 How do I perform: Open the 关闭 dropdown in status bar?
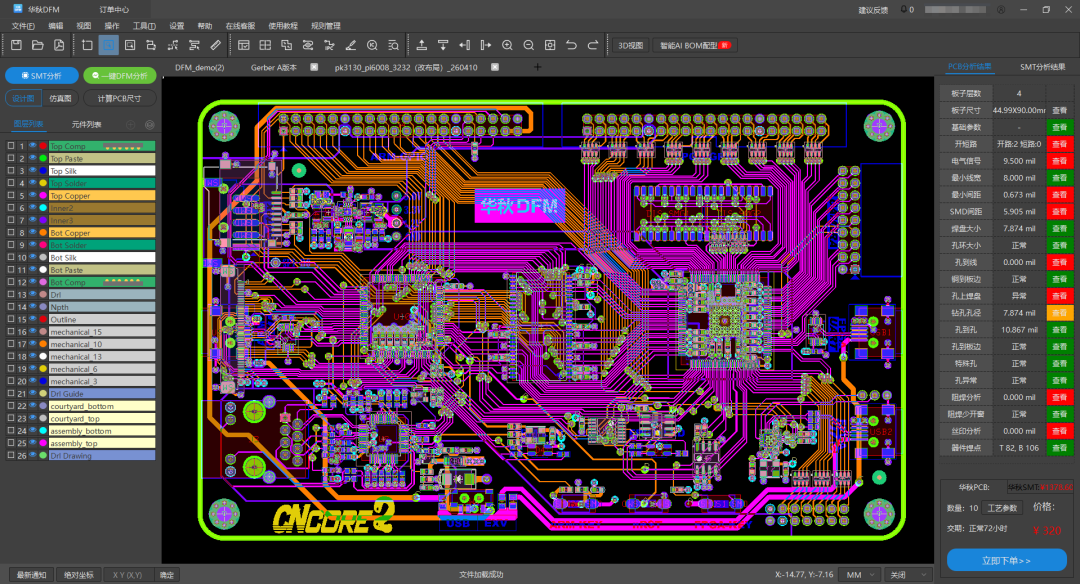tap(907, 575)
